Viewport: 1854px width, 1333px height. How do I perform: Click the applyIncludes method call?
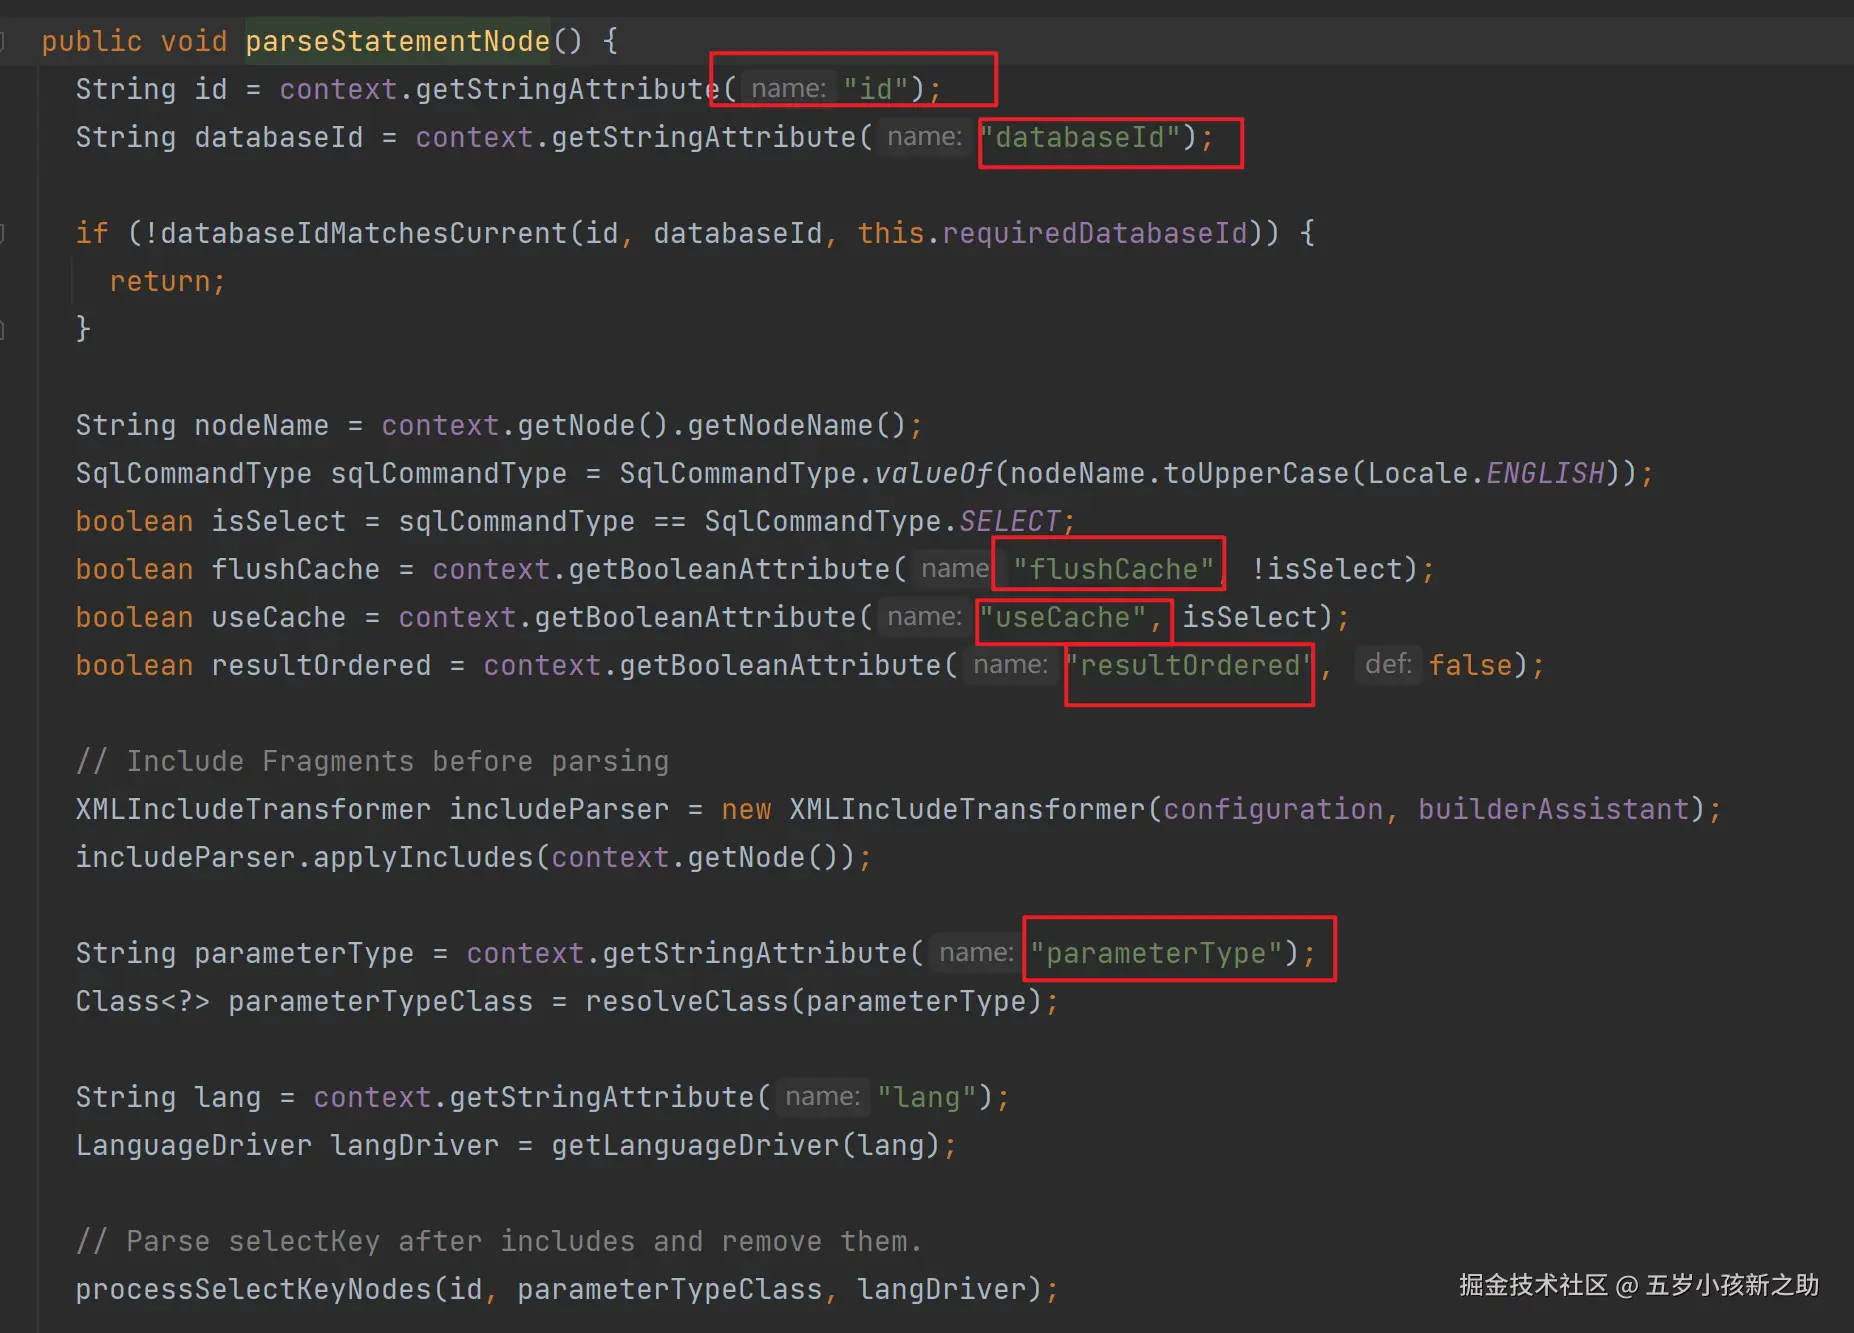click(x=423, y=857)
